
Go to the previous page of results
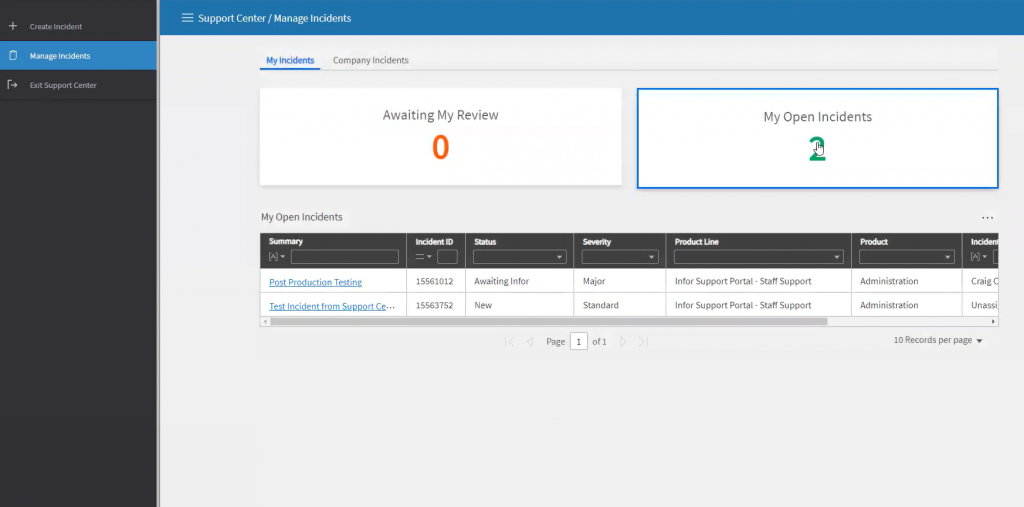coord(530,342)
